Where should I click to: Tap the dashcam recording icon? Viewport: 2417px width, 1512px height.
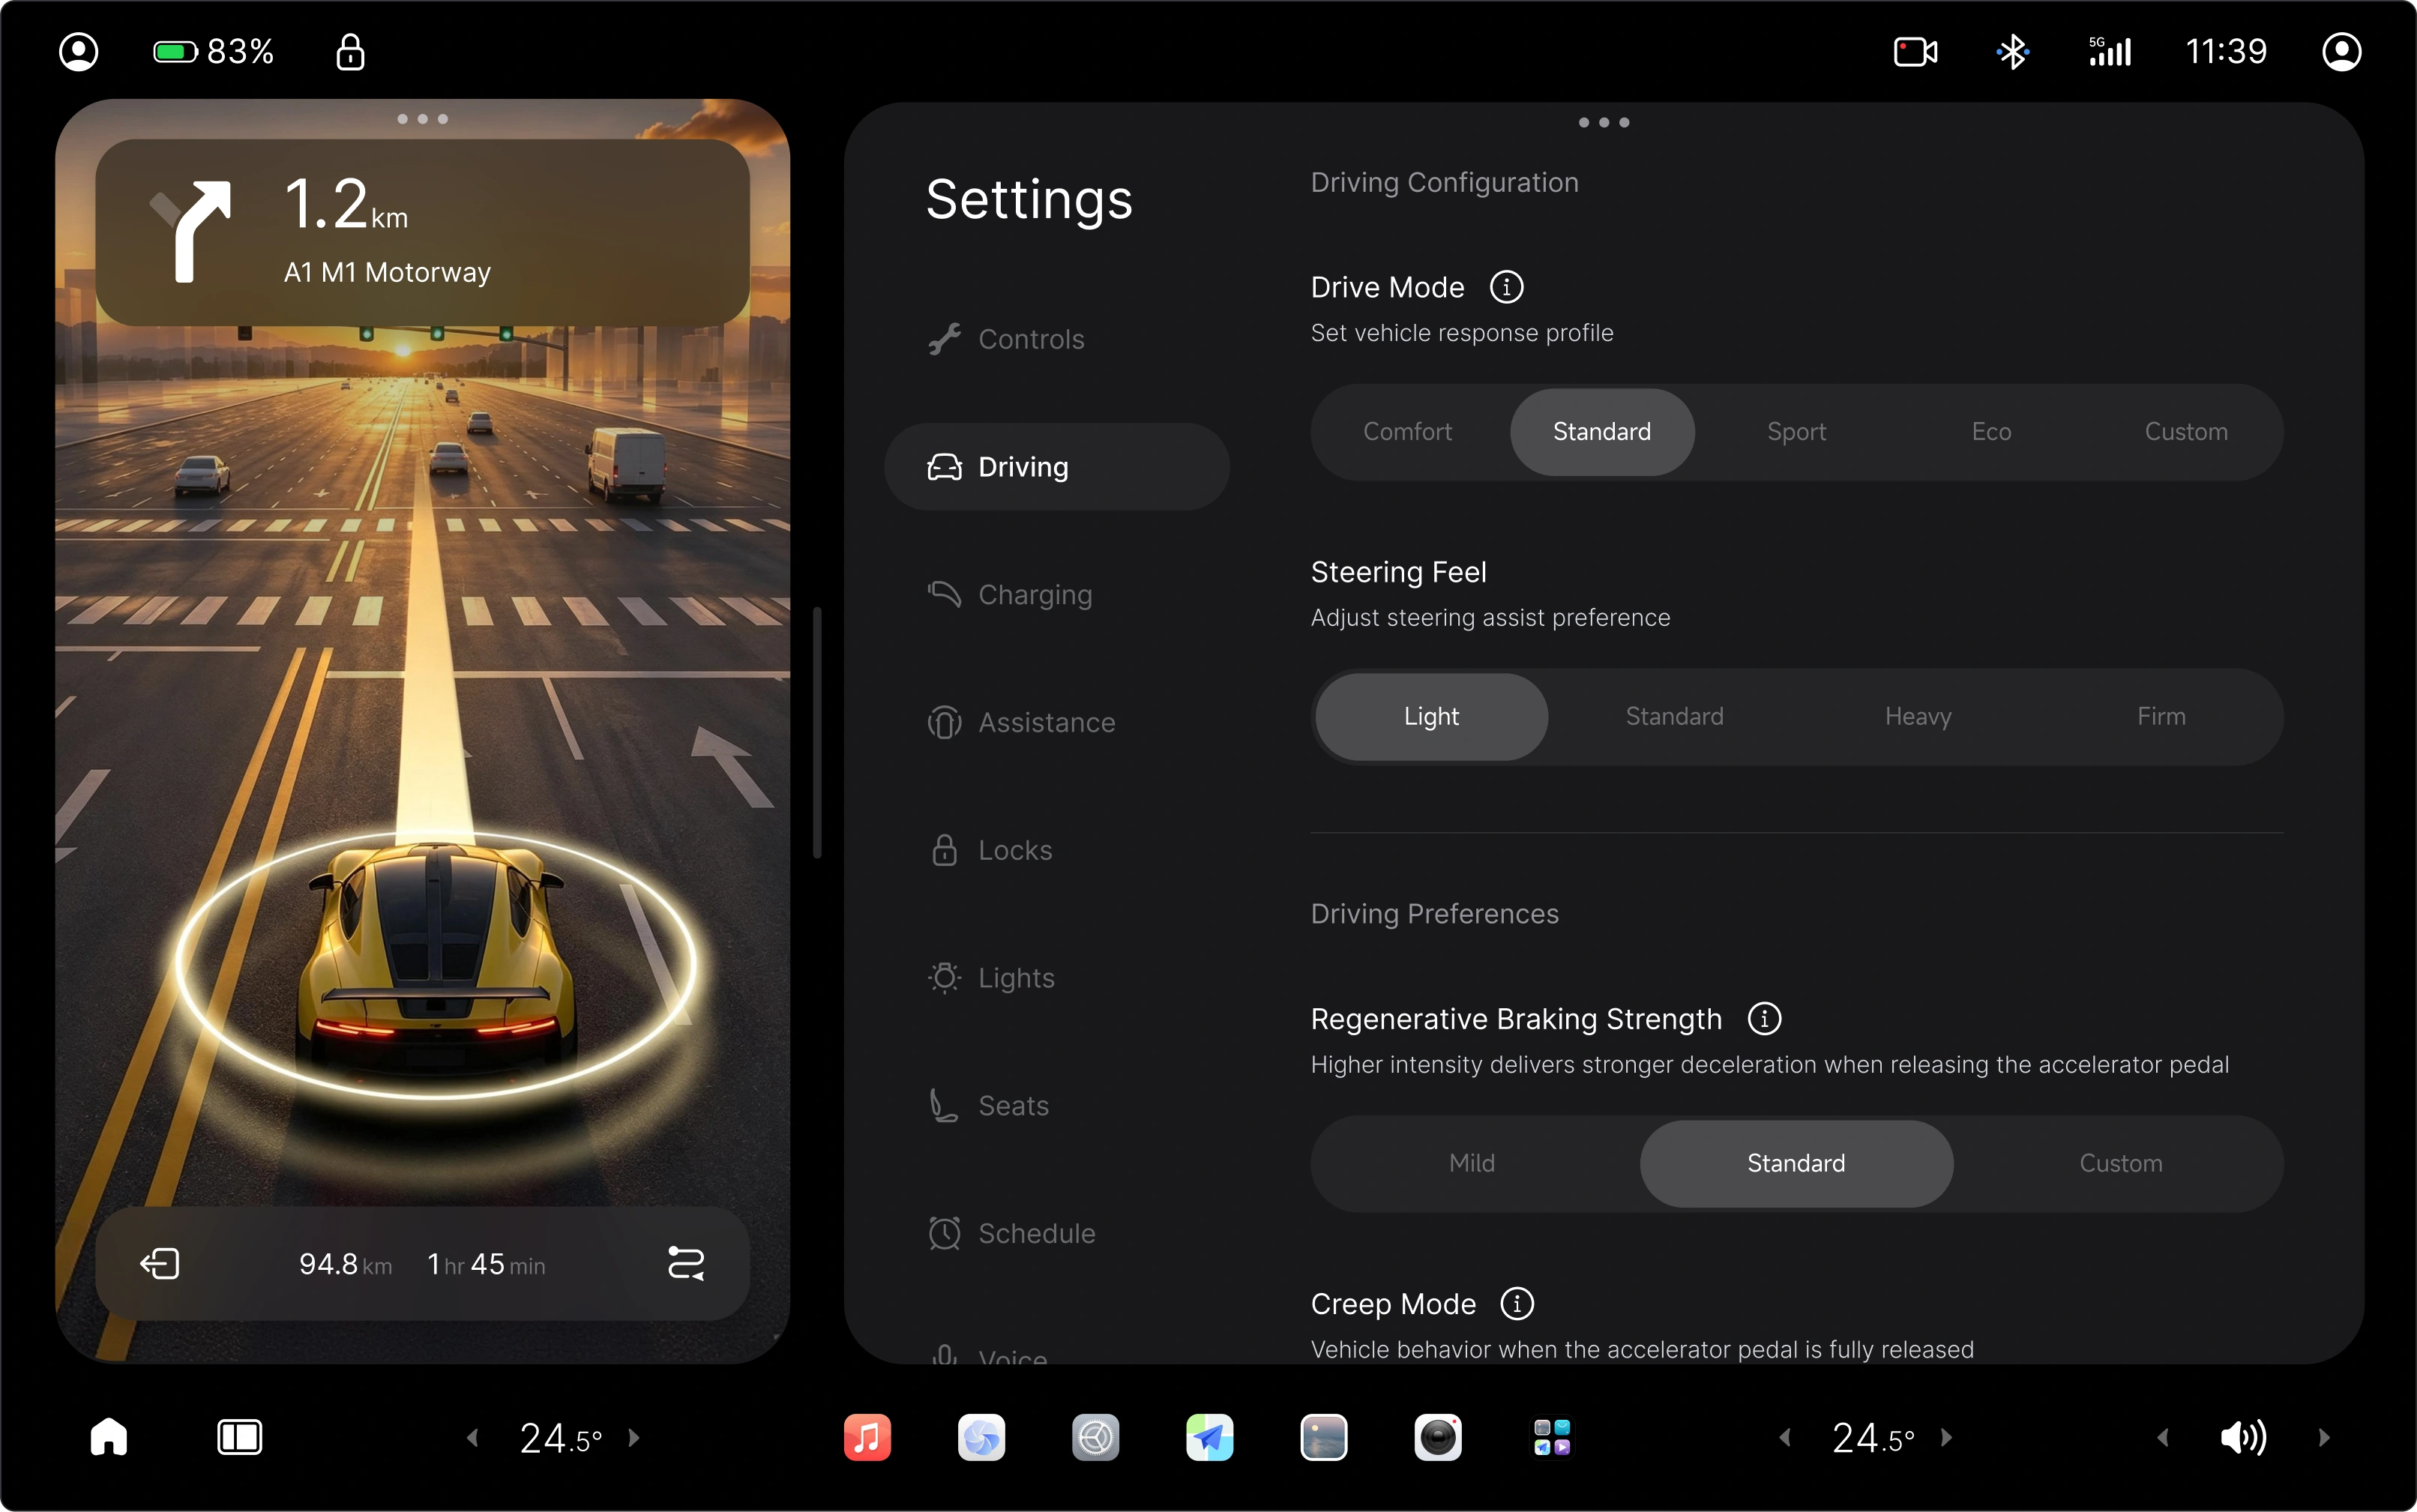coord(1916,51)
